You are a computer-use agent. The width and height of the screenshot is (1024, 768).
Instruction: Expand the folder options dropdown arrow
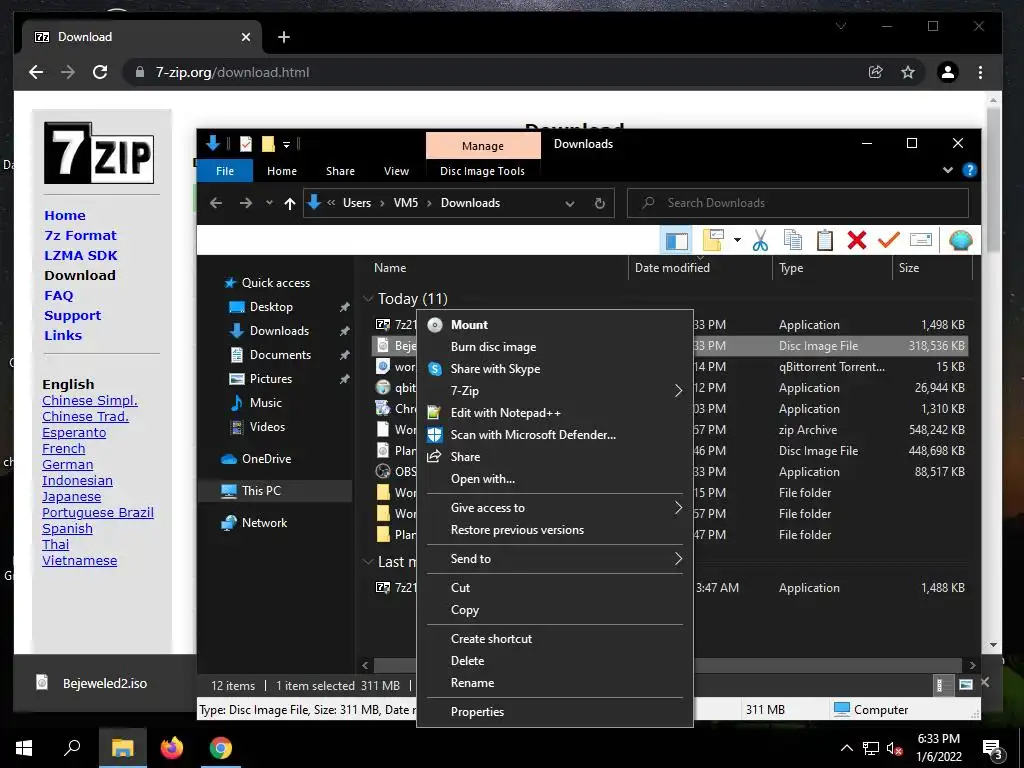click(x=737, y=240)
